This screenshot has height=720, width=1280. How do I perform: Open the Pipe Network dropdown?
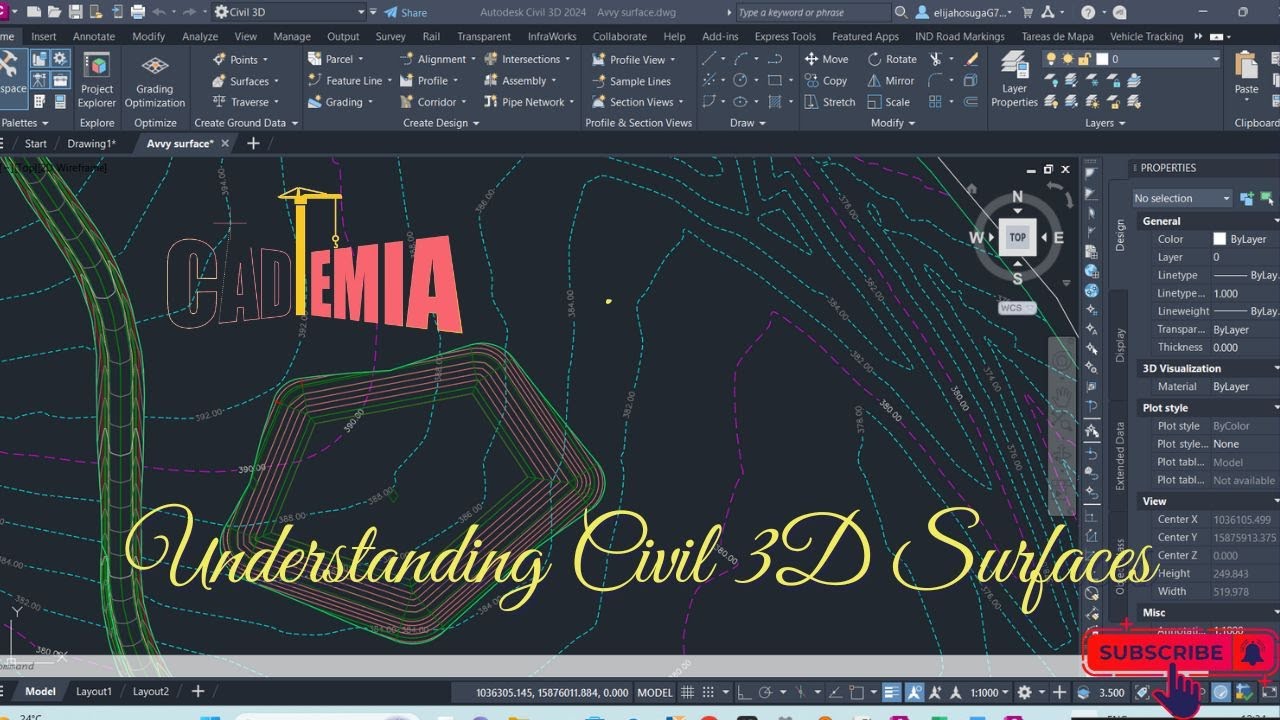coord(530,102)
